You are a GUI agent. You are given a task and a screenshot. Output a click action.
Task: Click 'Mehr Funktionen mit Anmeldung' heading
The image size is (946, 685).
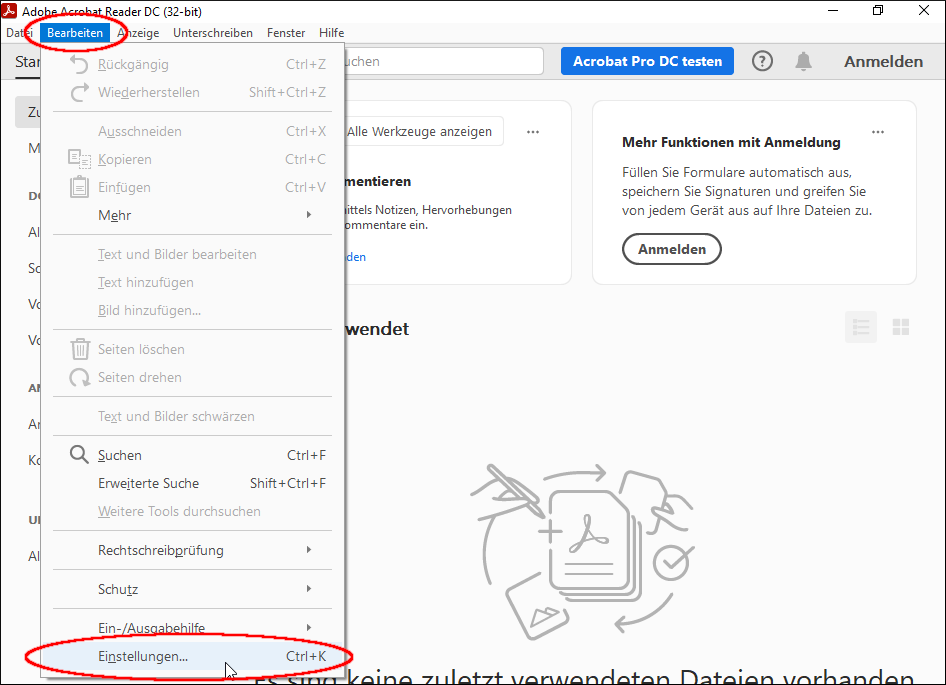point(731,142)
